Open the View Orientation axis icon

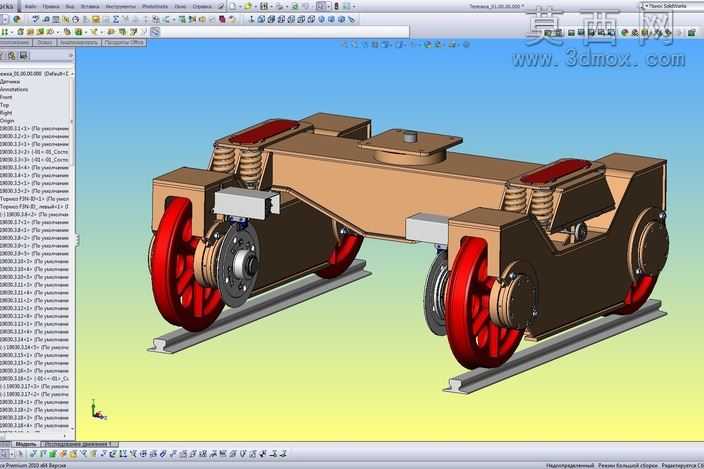click(x=251, y=19)
